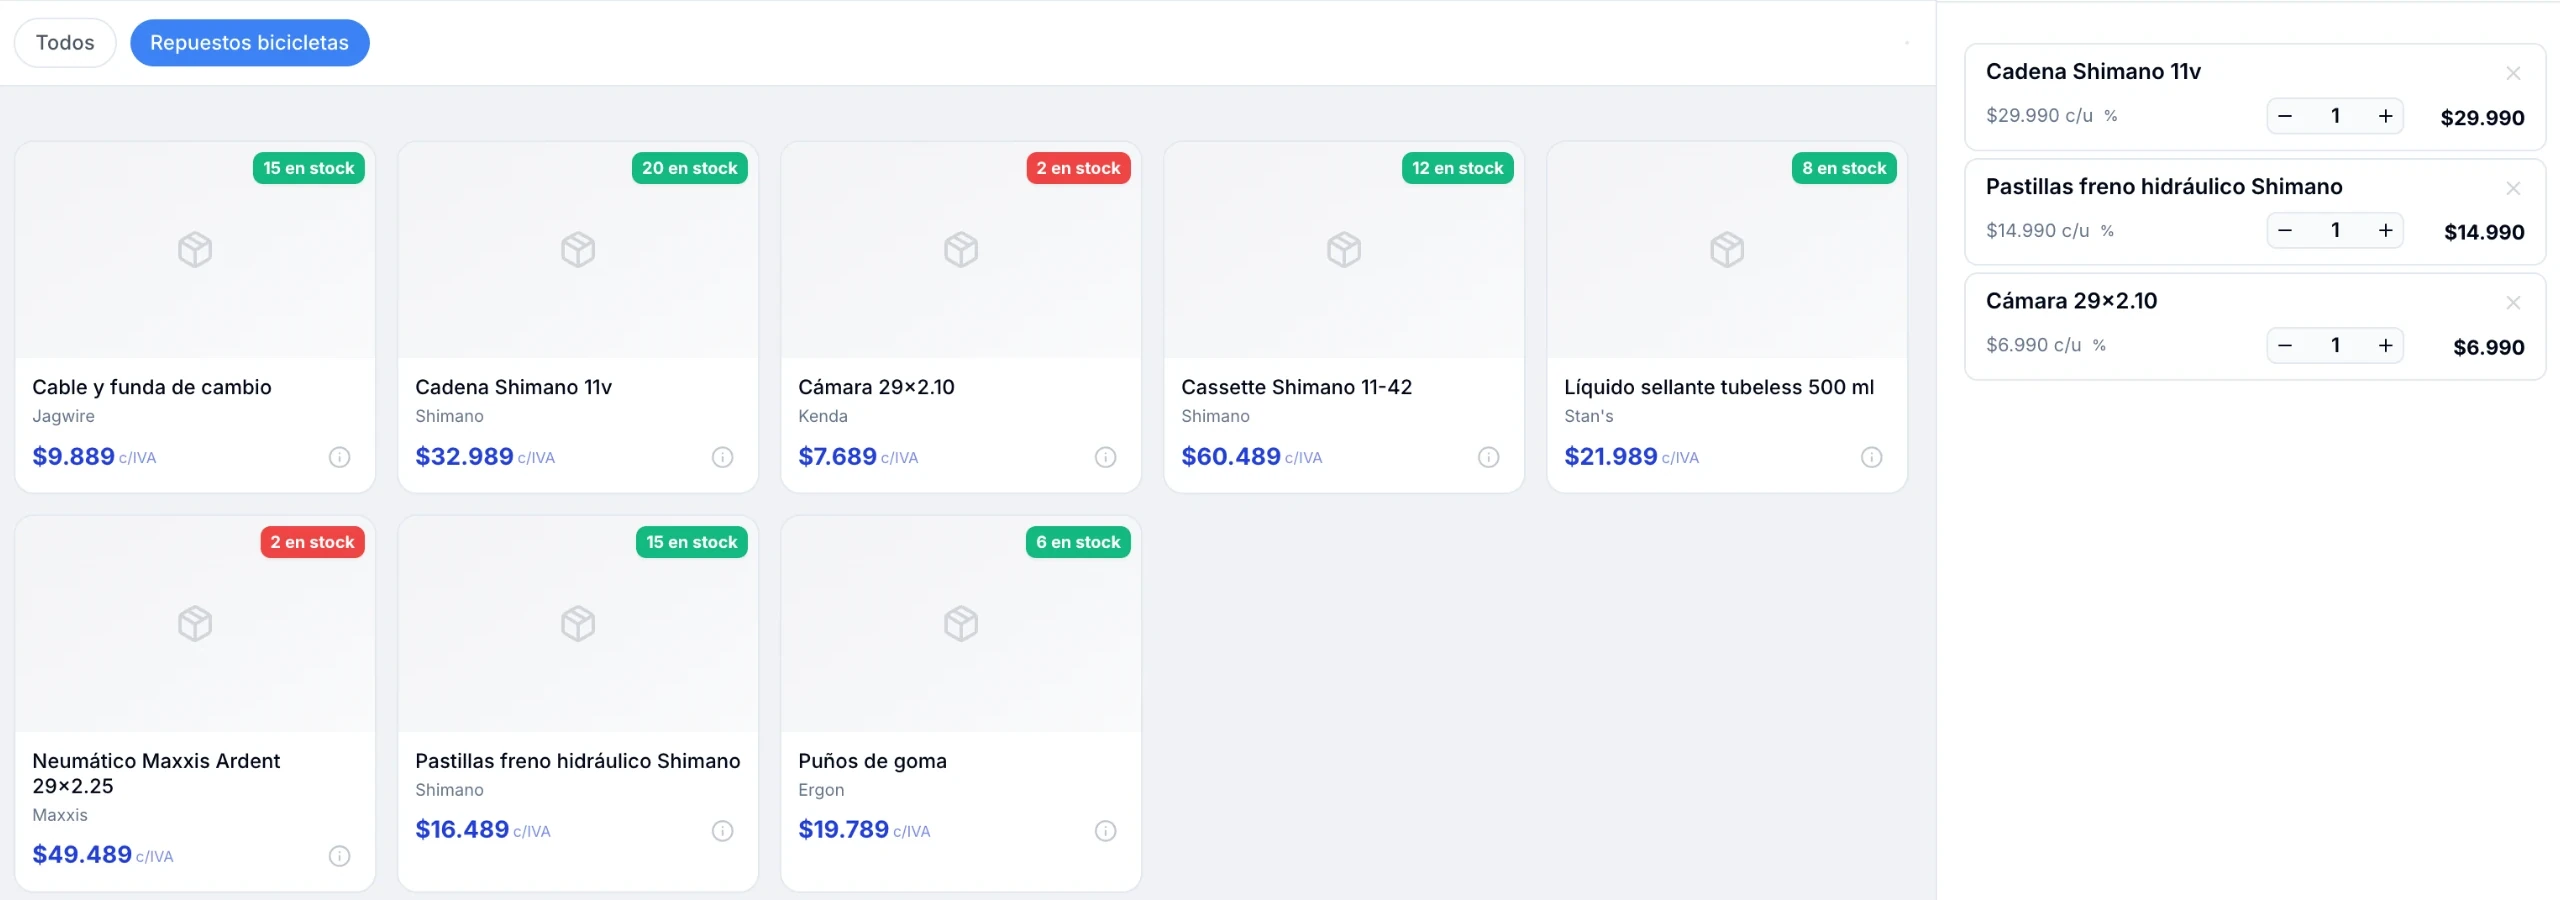Open info icon for Cable y funda de cambio

[340, 457]
